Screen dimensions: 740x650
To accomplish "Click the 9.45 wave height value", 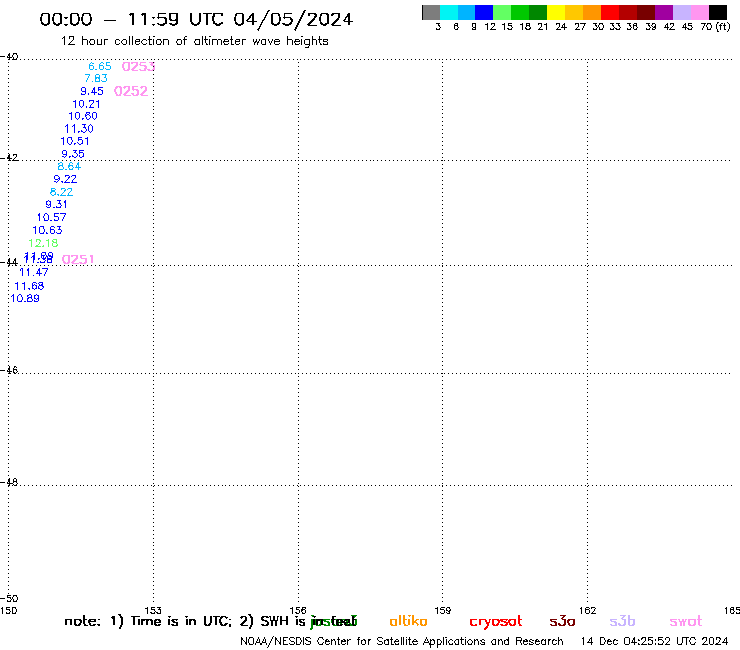I will tap(92, 91).
